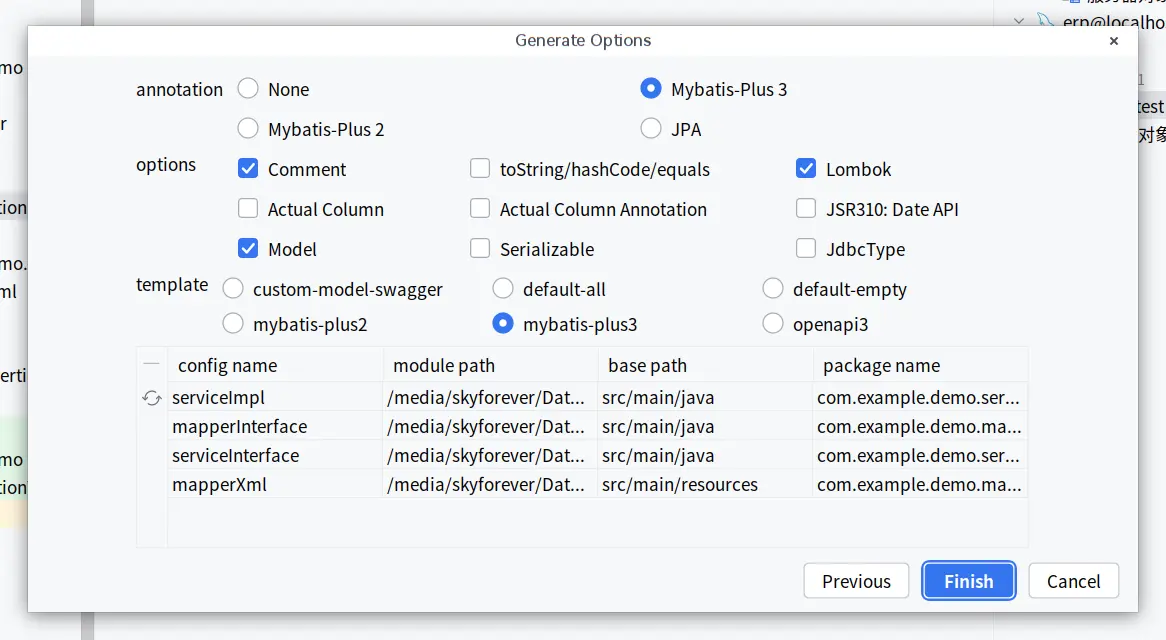Click package name cell of mapperInterface row

[x=921, y=427]
